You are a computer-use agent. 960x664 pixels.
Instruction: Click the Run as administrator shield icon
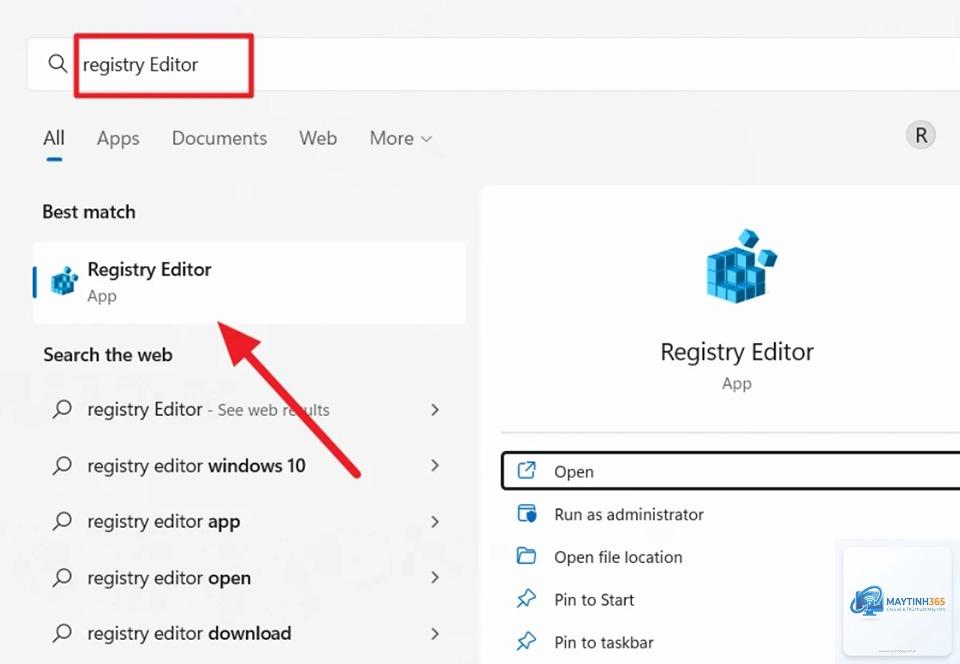[x=527, y=513]
